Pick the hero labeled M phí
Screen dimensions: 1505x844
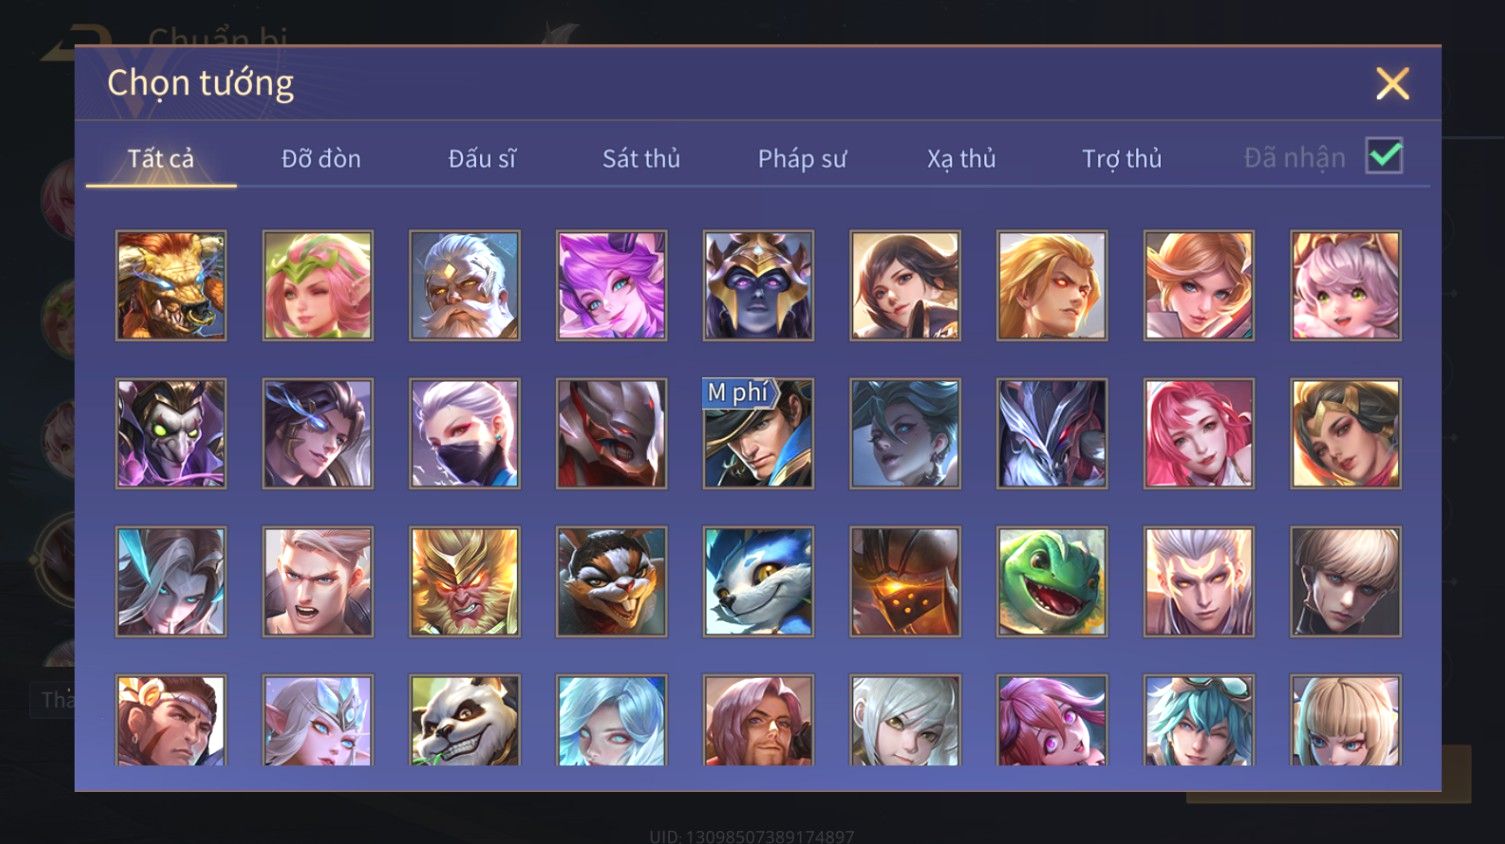click(758, 434)
